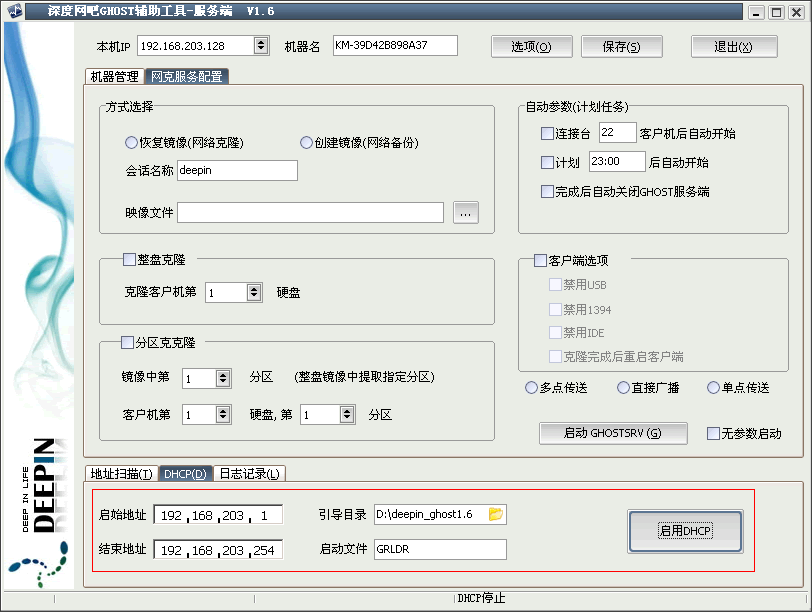This screenshot has width=812, height=612.
Task: Minimize the window
Action: coord(756,12)
